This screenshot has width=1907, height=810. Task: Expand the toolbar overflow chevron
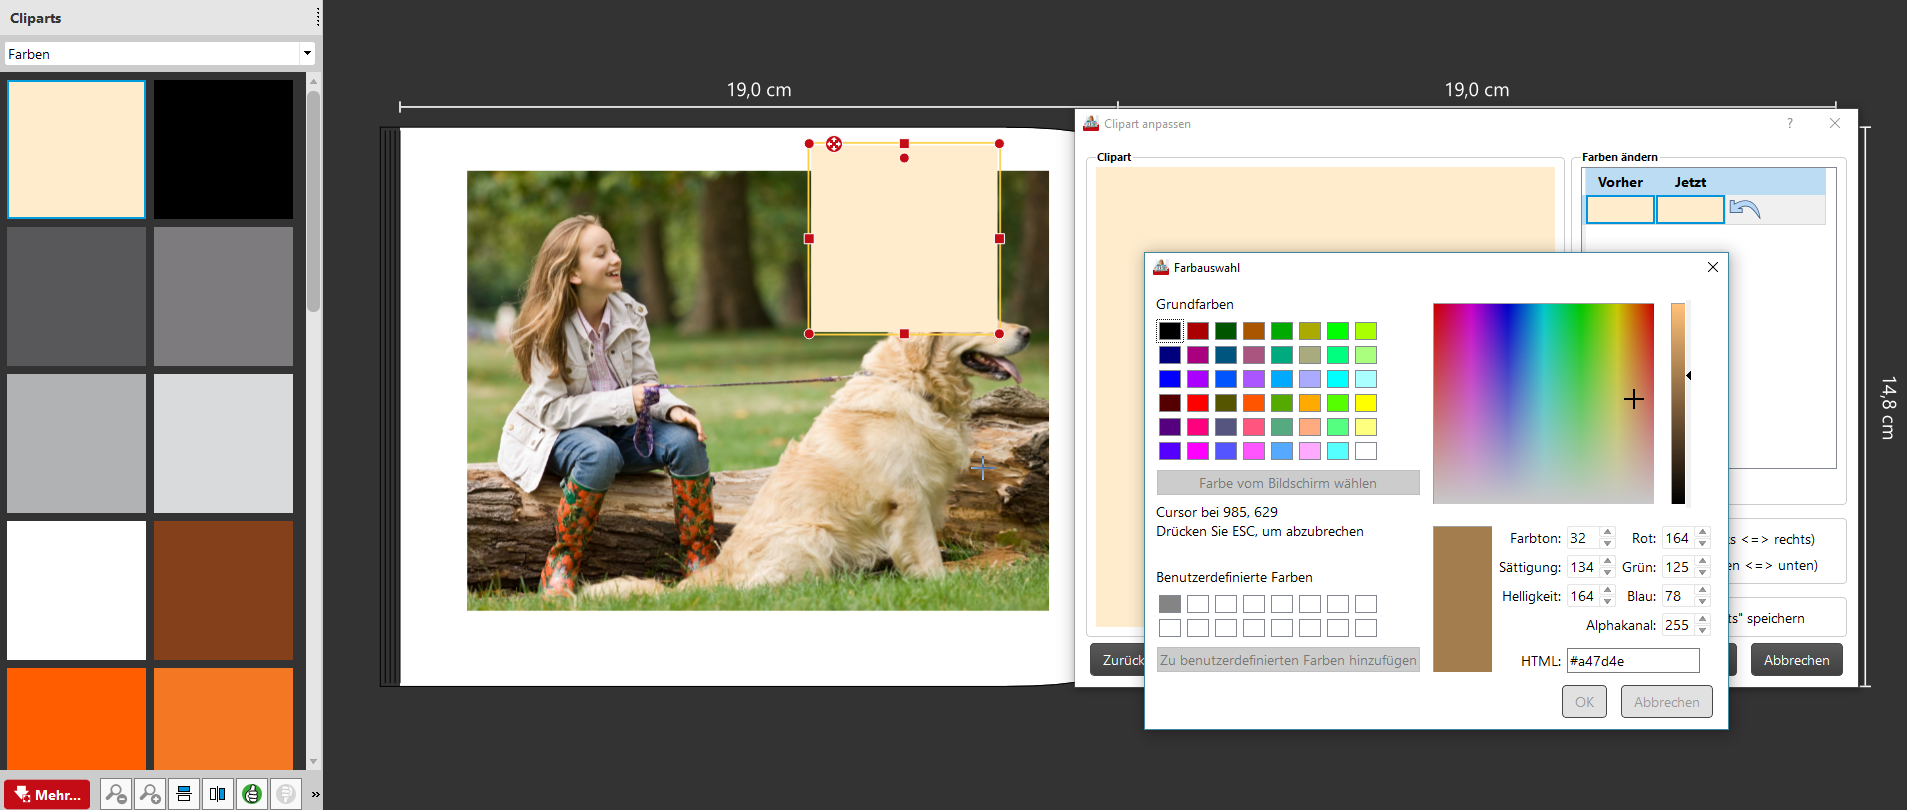[315, 794]
